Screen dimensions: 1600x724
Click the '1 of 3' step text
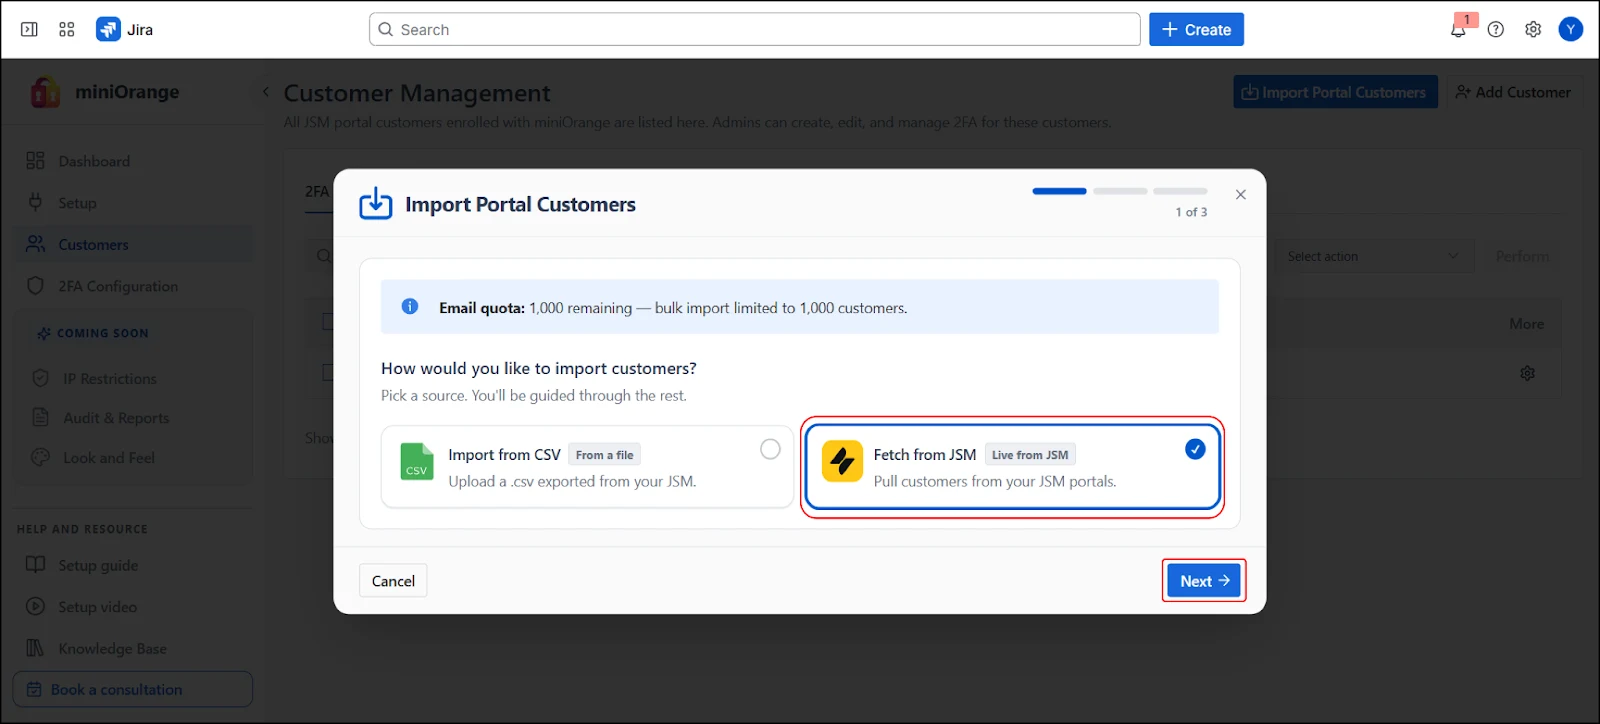1191,212
